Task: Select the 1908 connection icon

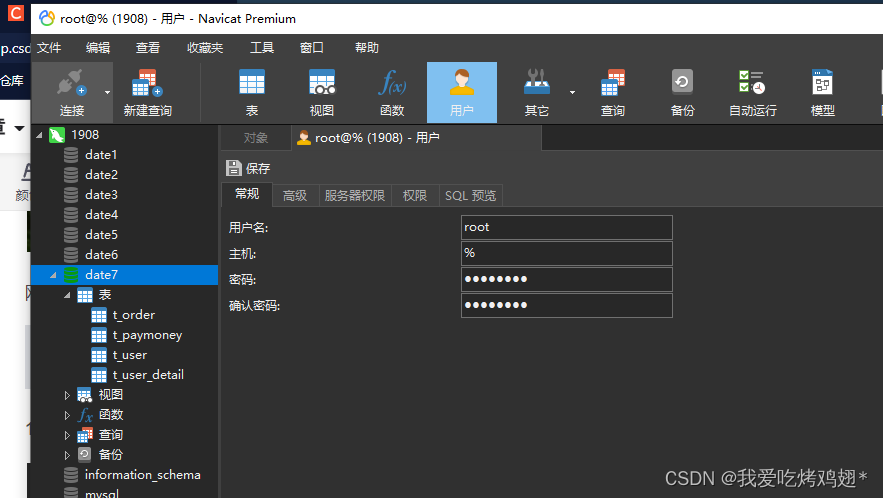Action: click(x=57, y=135)
